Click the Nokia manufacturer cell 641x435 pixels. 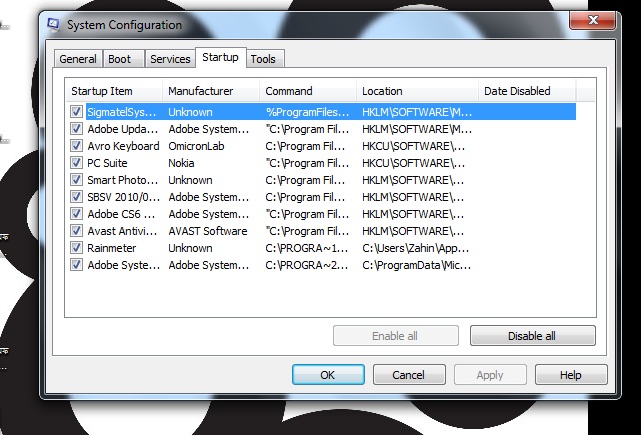click(181, 163)
